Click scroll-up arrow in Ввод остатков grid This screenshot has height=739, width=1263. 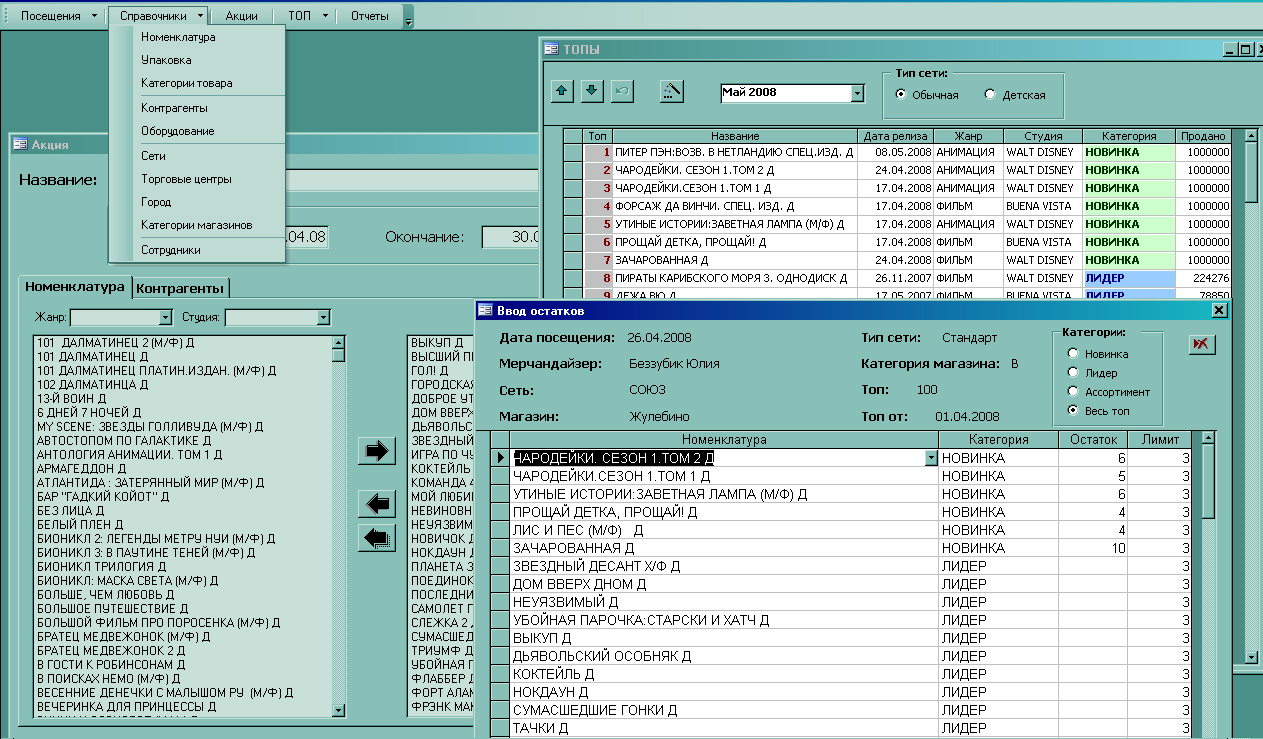[x=1207, y=438]
